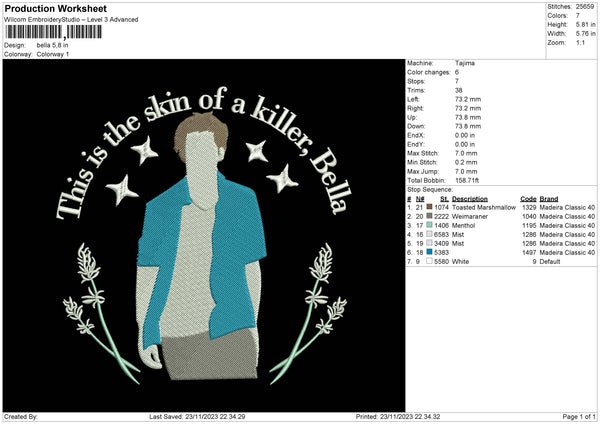Image resolution: width=600 pixels, height=424 pixels.
Task: Click the Created By label
Action: (21, 416)
